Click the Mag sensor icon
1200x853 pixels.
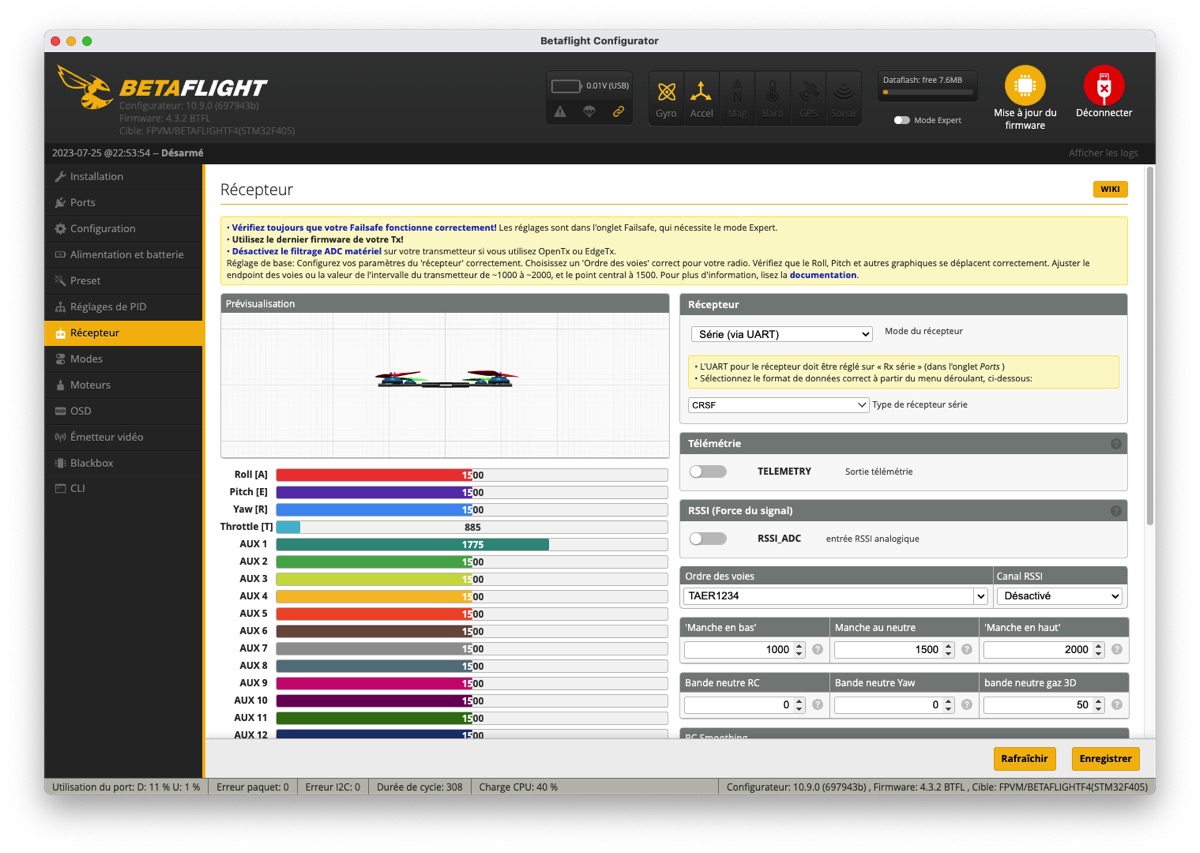click(737, 98)
